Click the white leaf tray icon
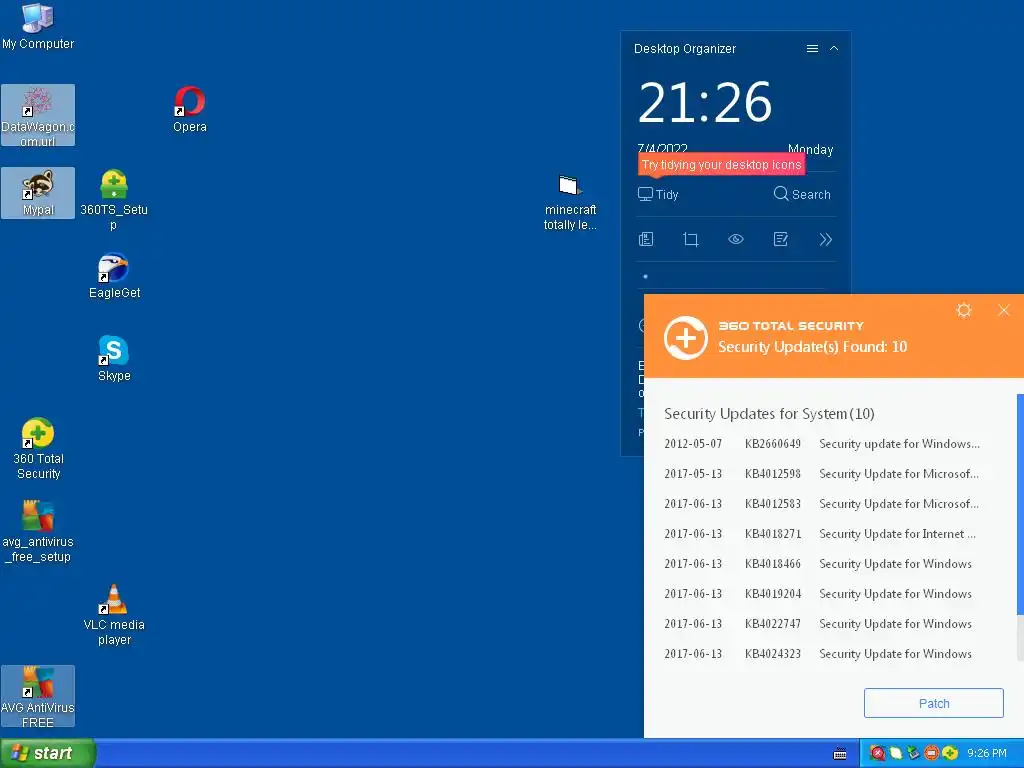This screenshot has width=1024, height=768. pos(895,754)
